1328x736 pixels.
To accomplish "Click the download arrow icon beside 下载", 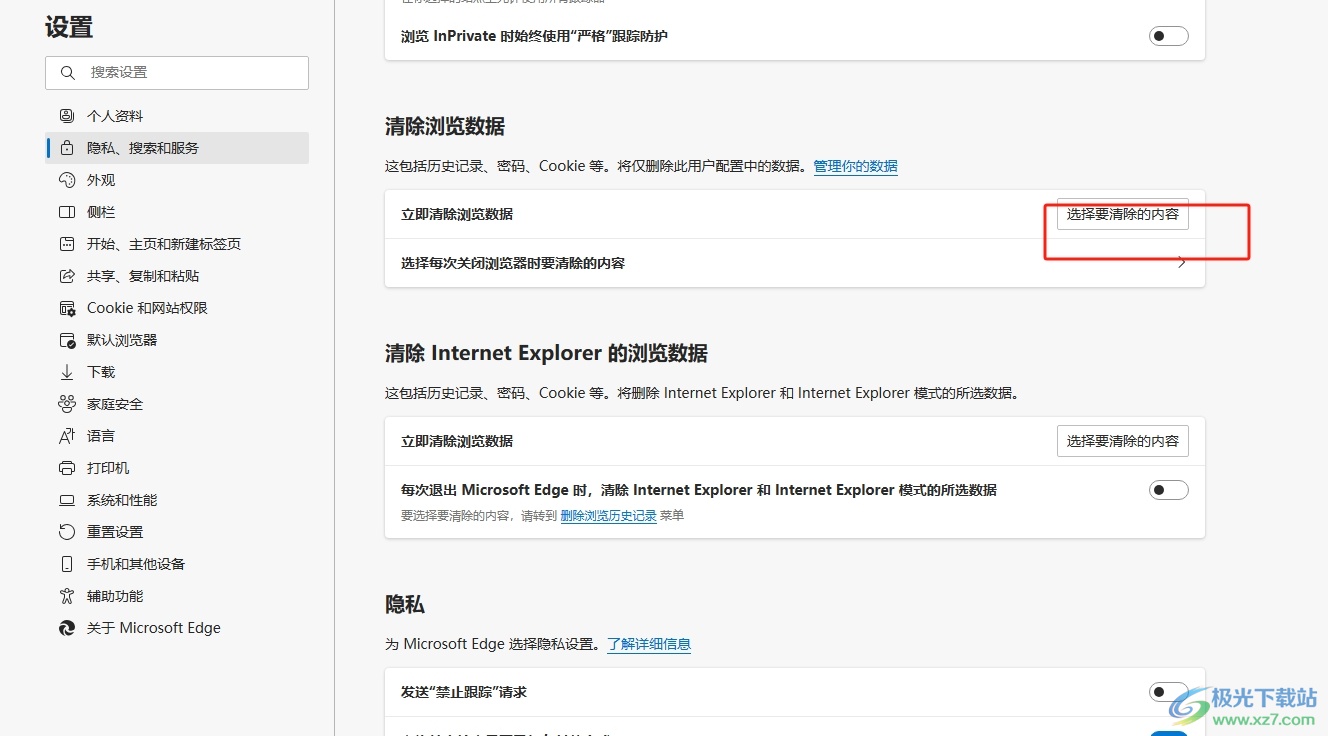I will pos(67,372).
